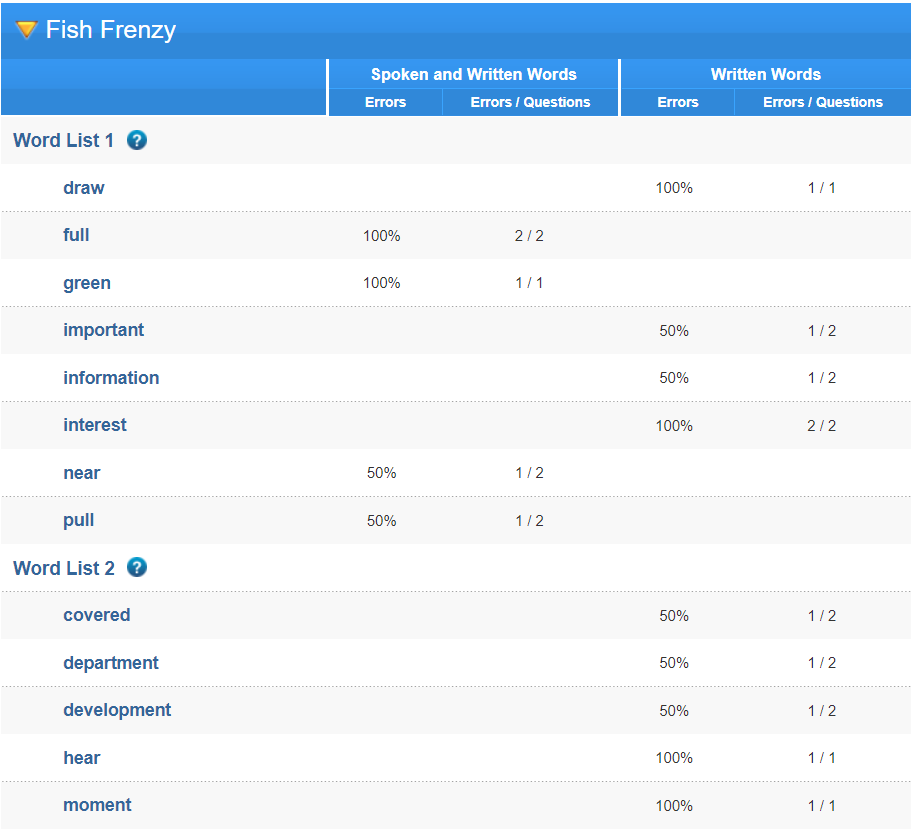
Task: Open the word 'green'
Action: tap(87, 284)
